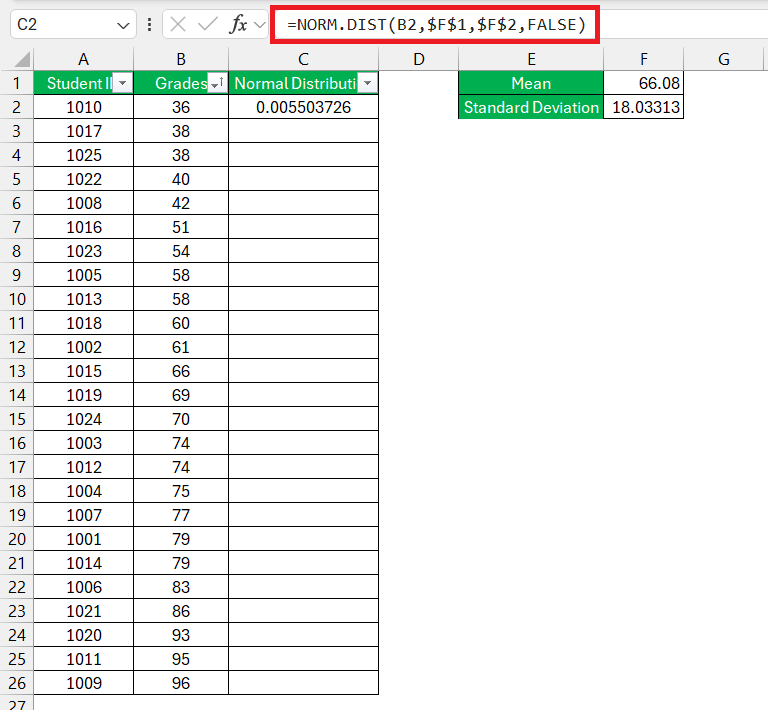Open the Student ID filter dropdown
This screenshot has width=768, height=710.
tap(122, 83)
